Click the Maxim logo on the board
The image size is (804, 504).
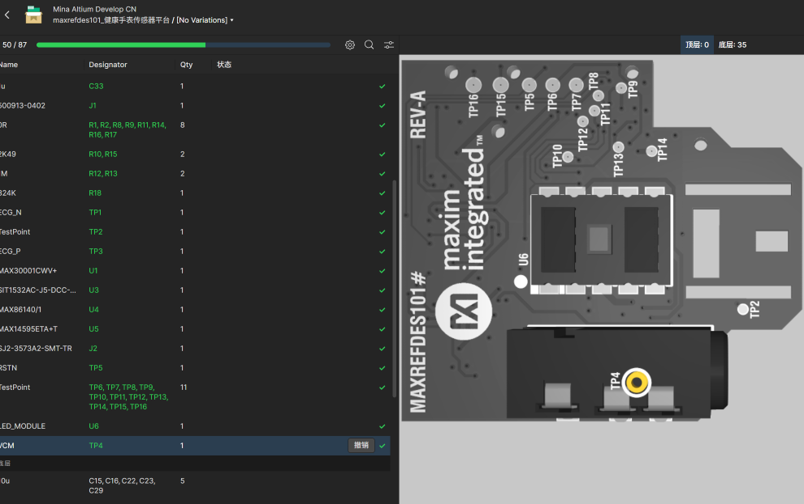point(464,311)
